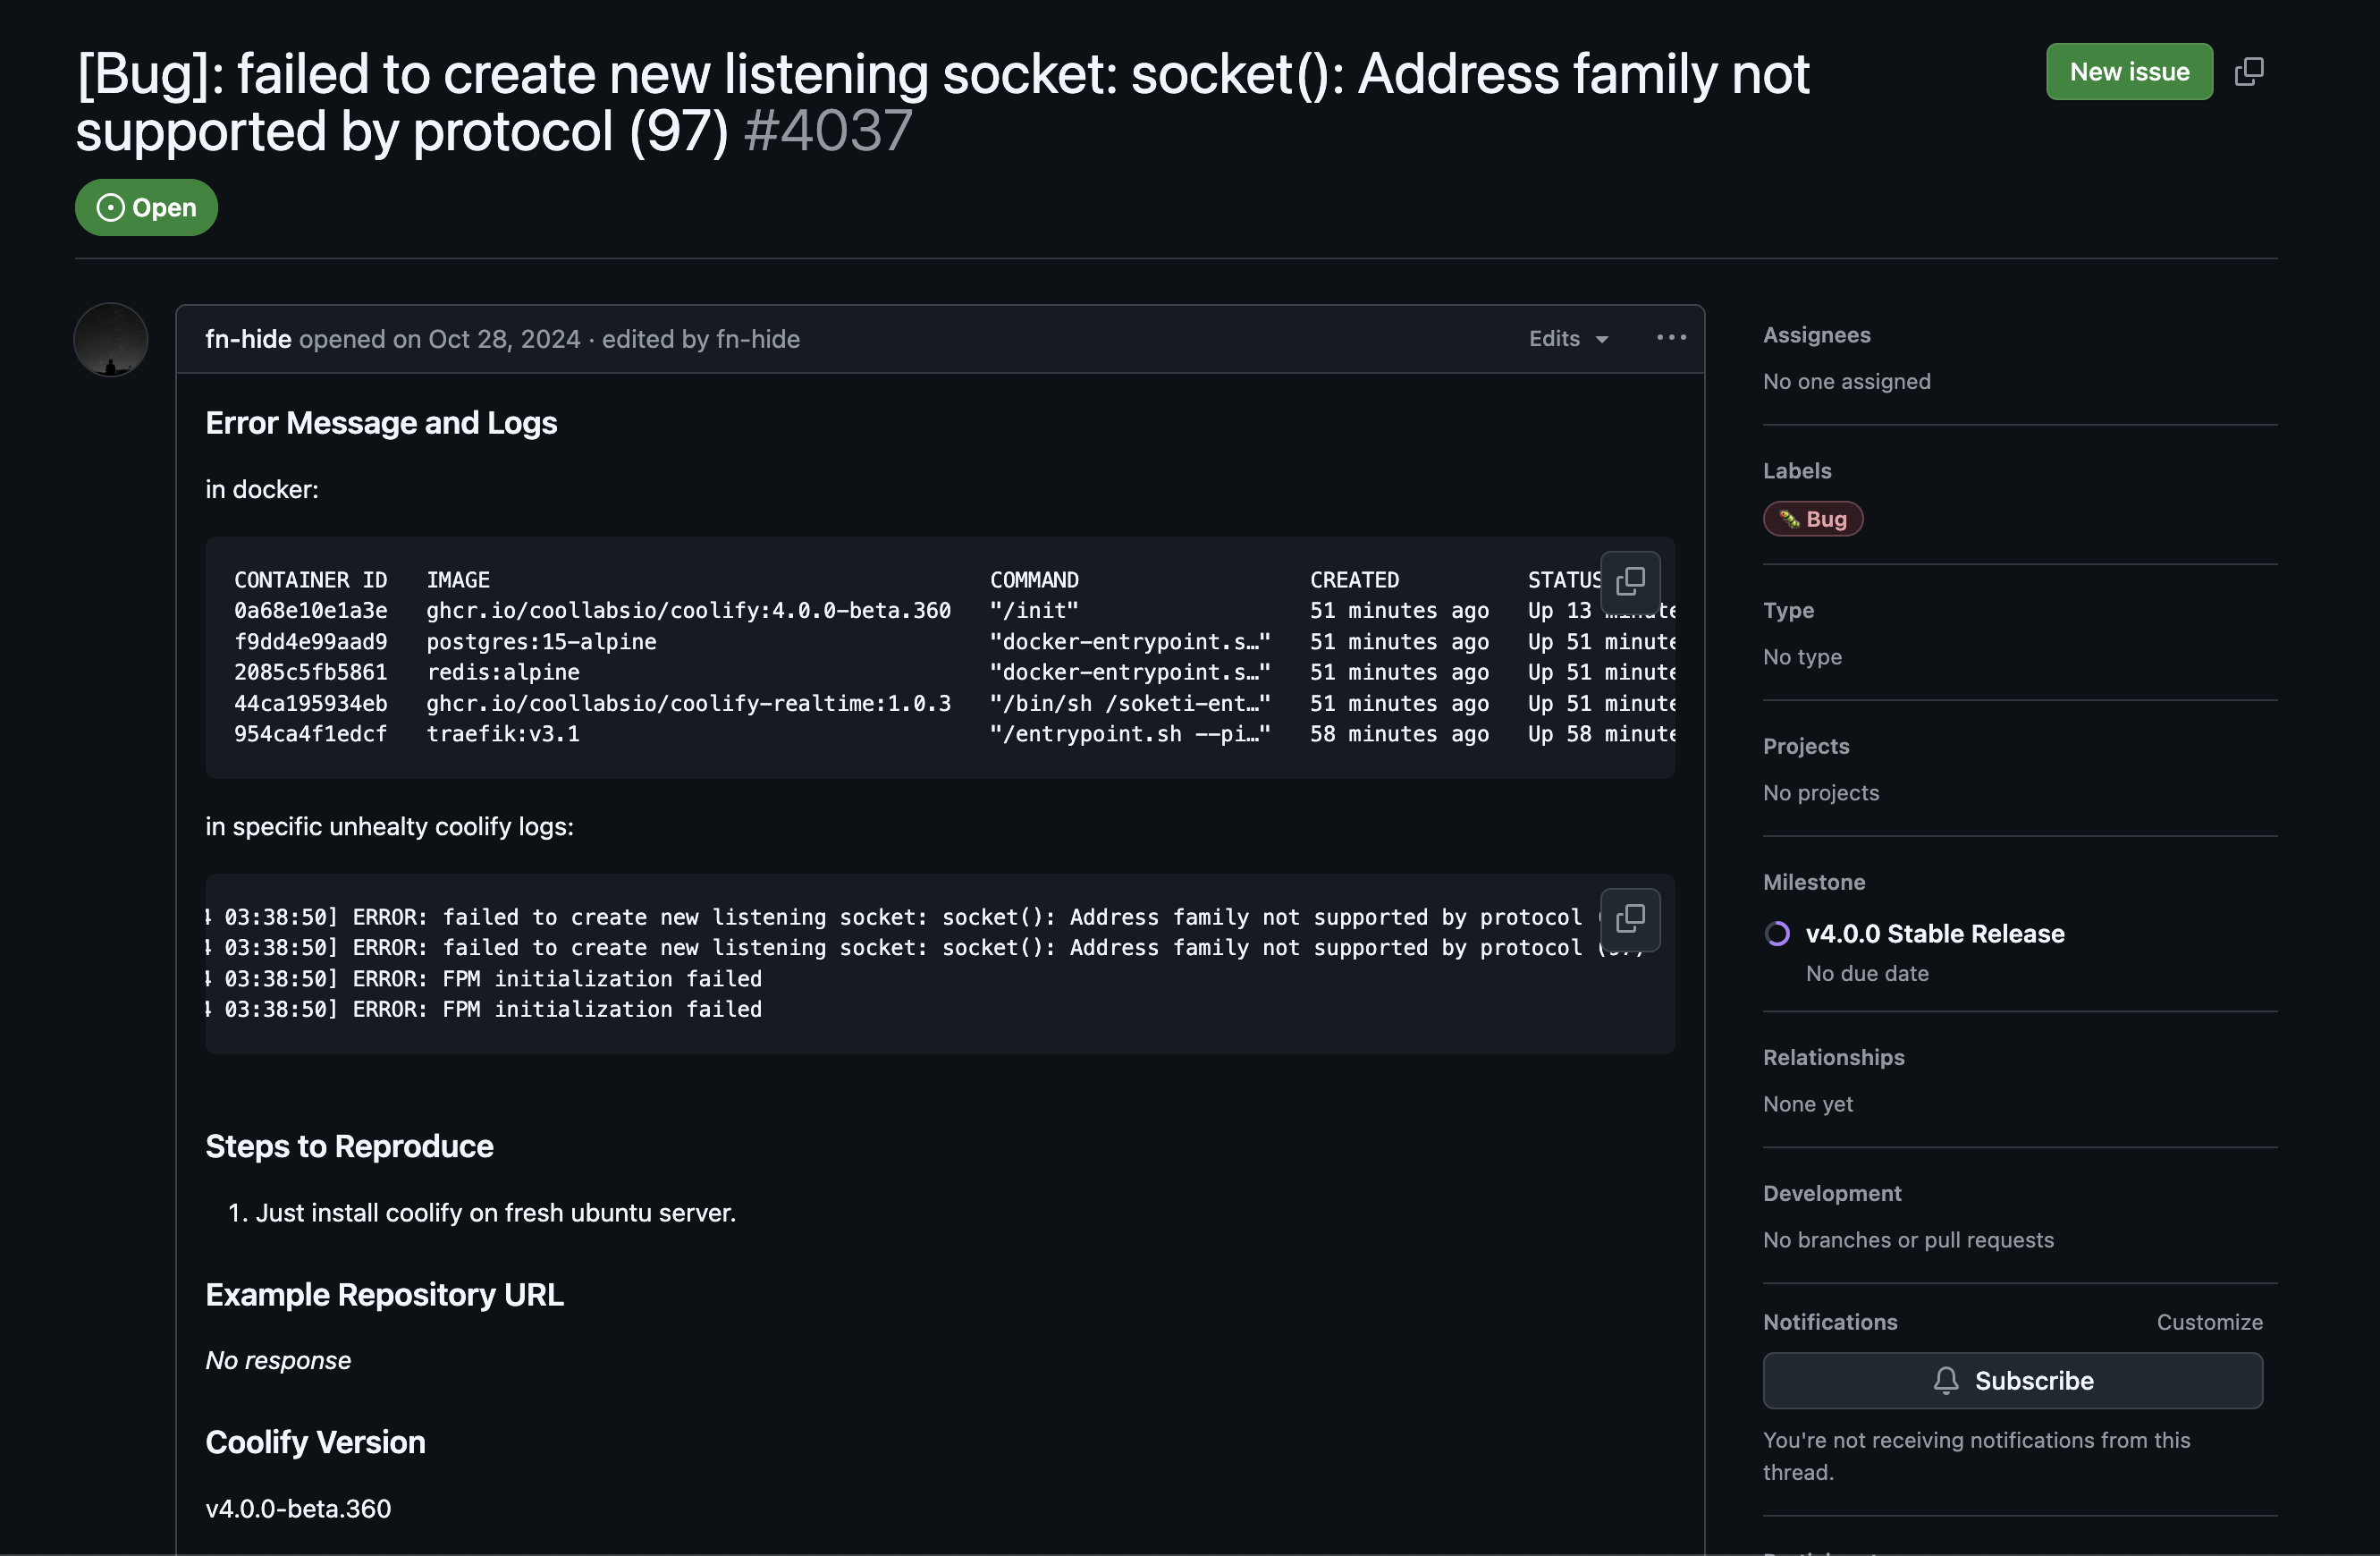Viewport: 2380px width, 1556px height.
Task: Click the No response italic text
Action: pos(278,1360)
